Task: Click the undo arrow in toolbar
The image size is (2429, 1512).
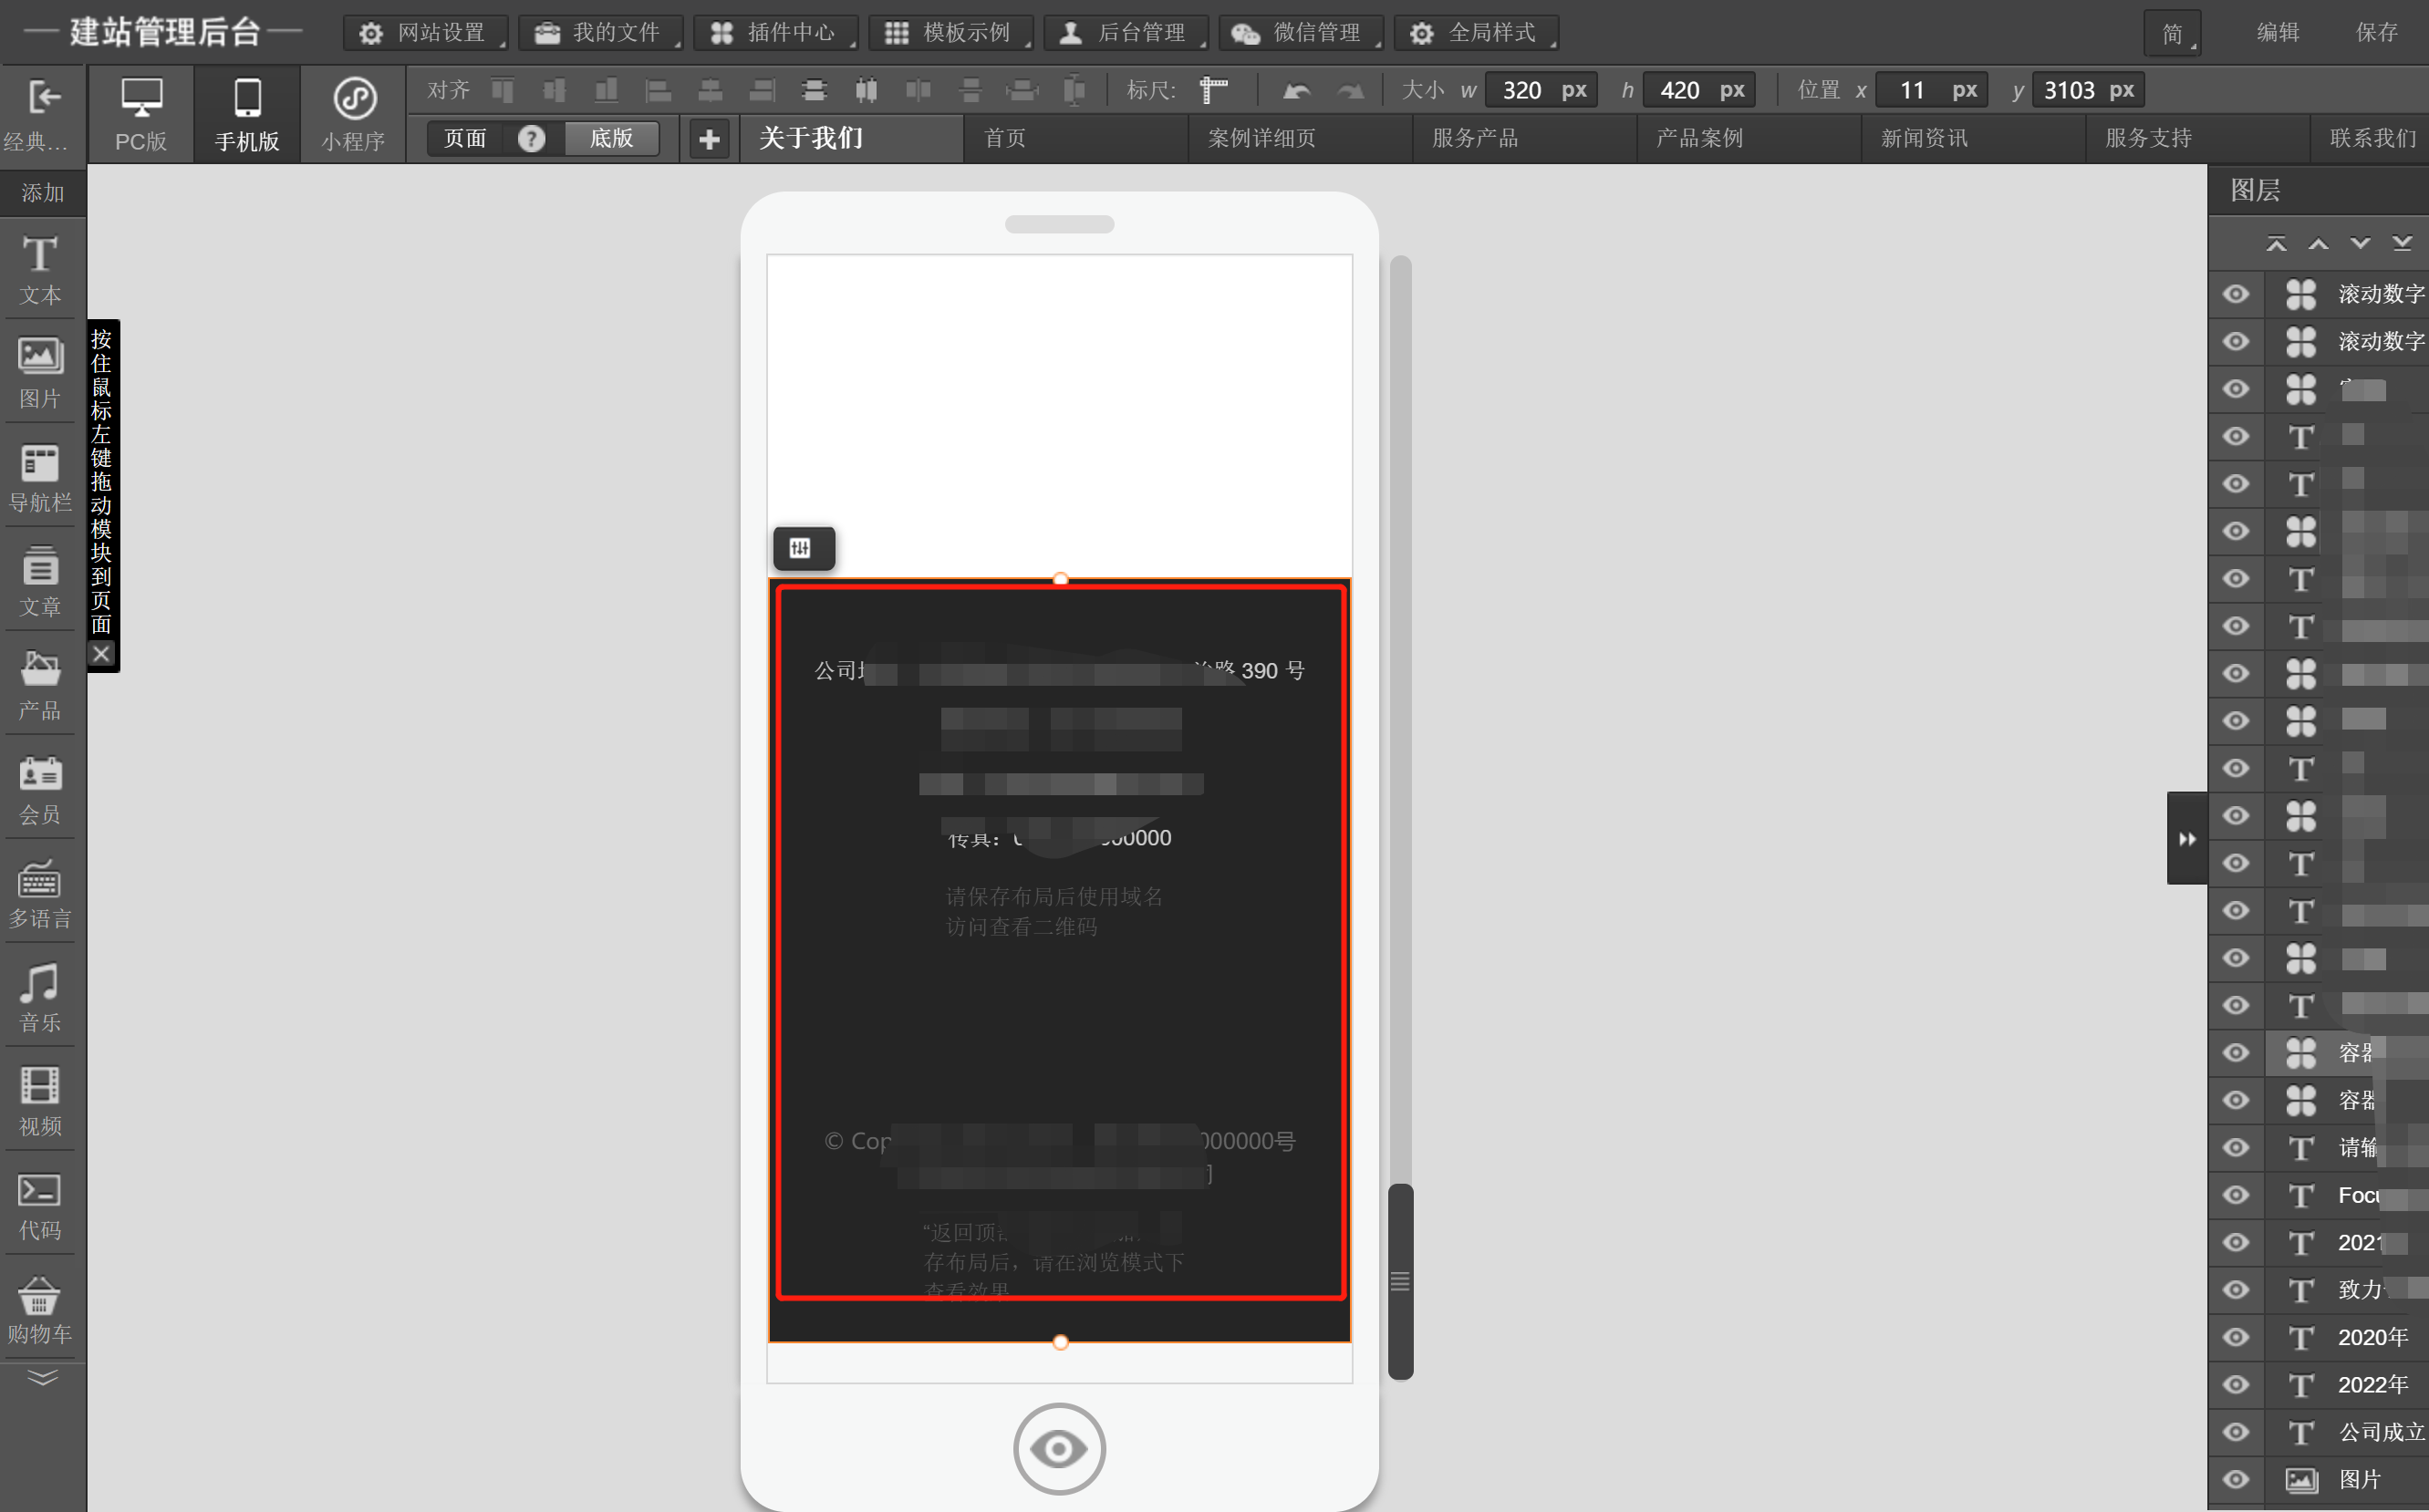Action: (x=1296, y=90)
